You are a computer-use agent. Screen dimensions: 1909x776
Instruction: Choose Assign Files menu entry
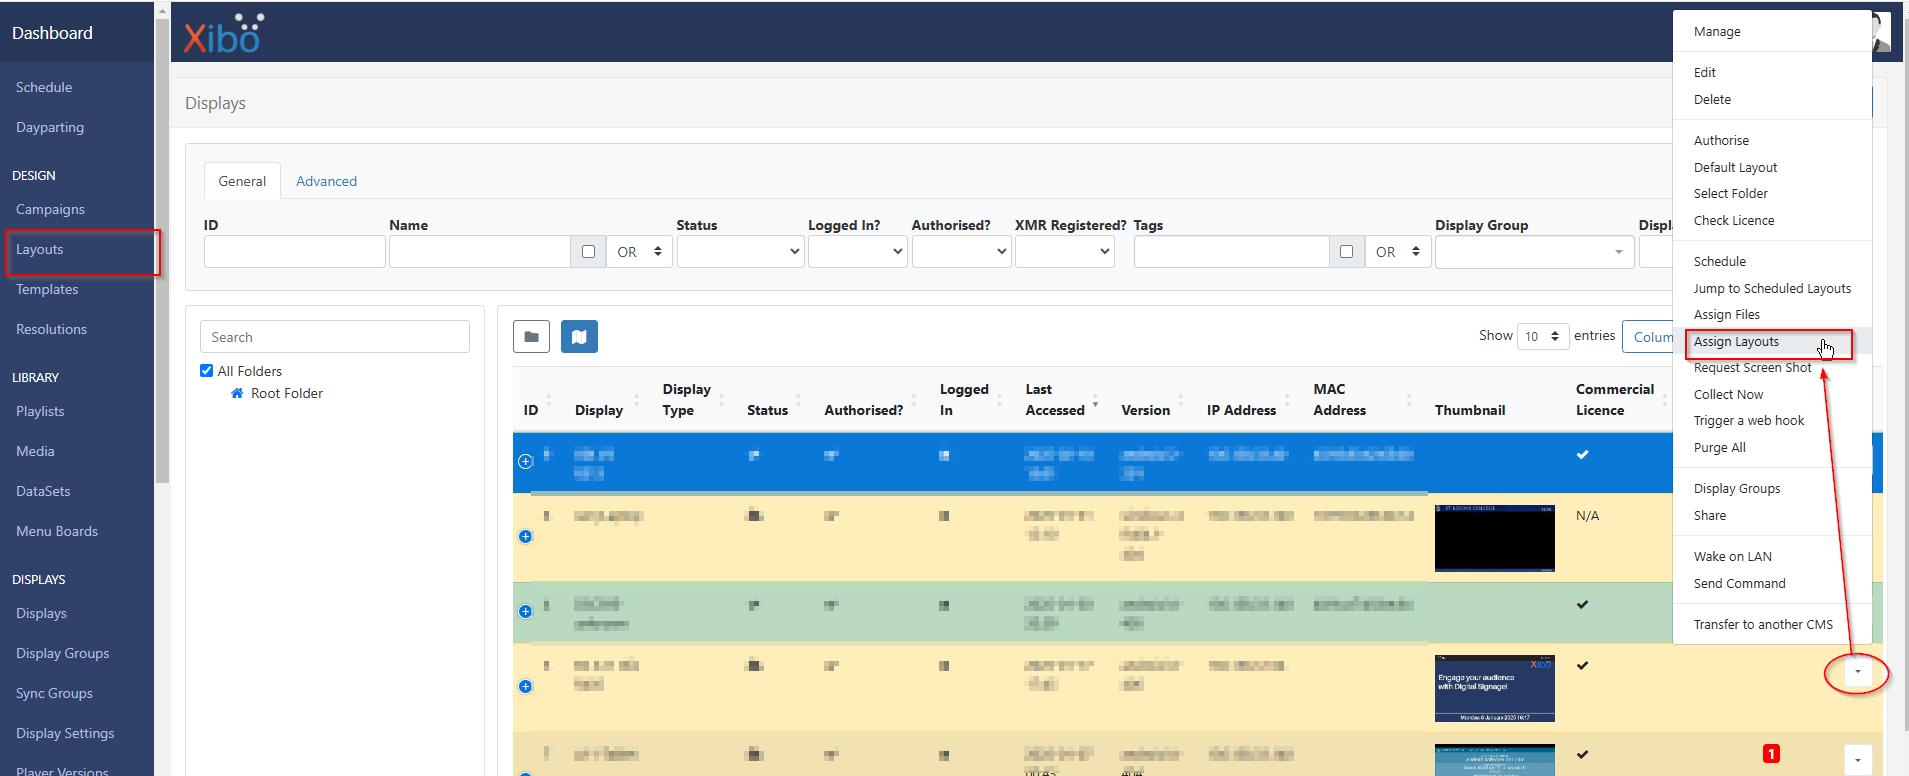(x=1726, y=315)
